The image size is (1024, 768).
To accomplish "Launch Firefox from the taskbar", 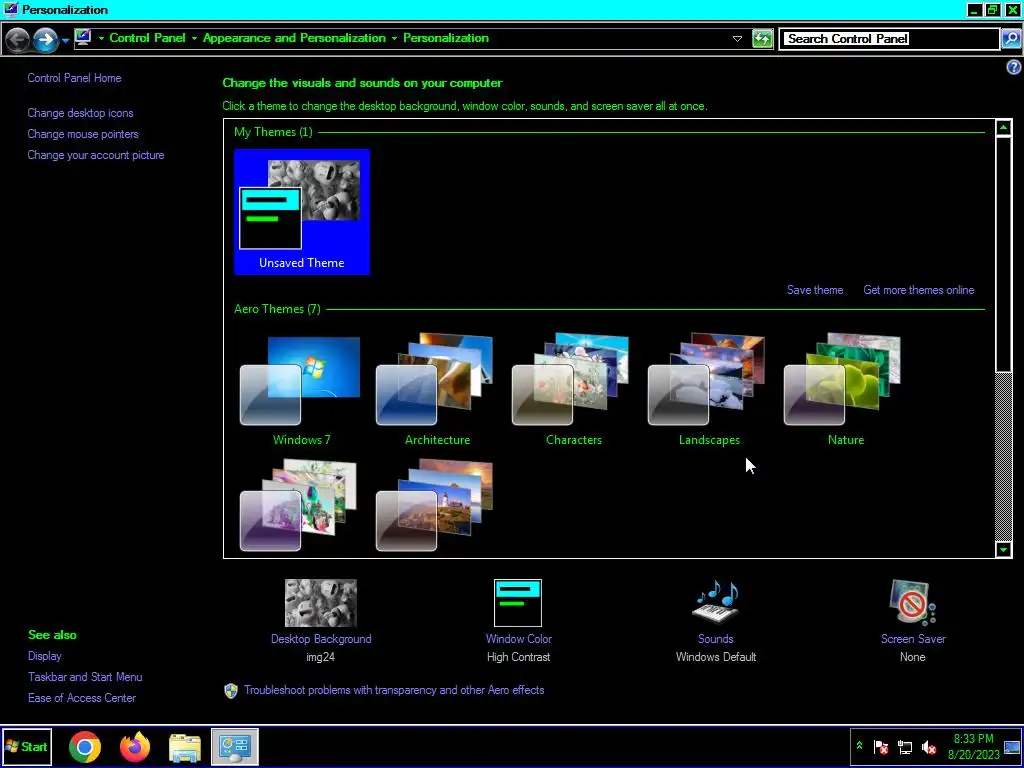I will pos(135,747).
